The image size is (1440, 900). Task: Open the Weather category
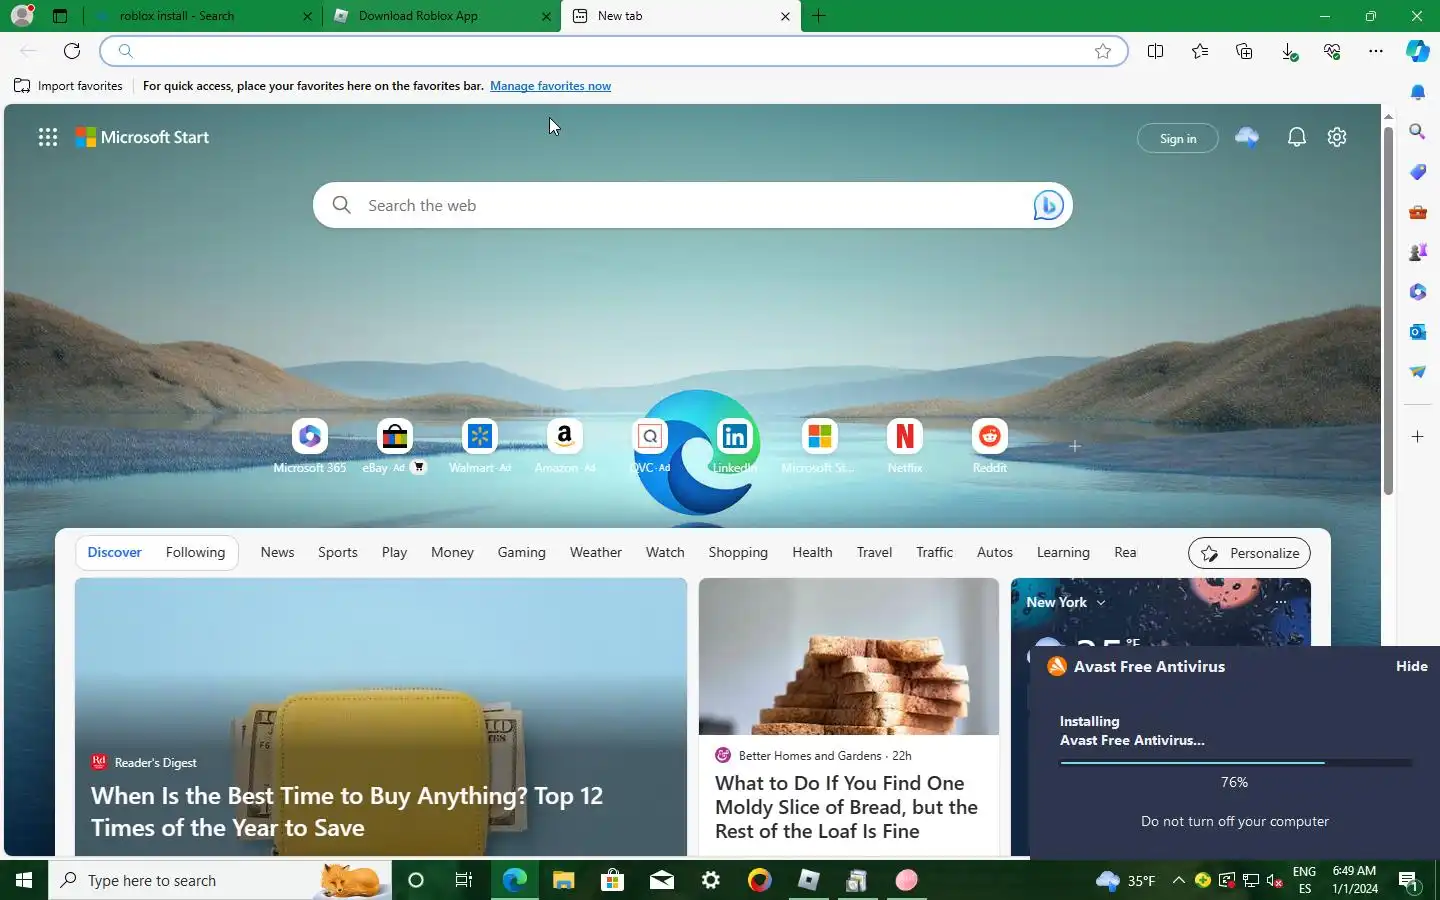point(595,552)
